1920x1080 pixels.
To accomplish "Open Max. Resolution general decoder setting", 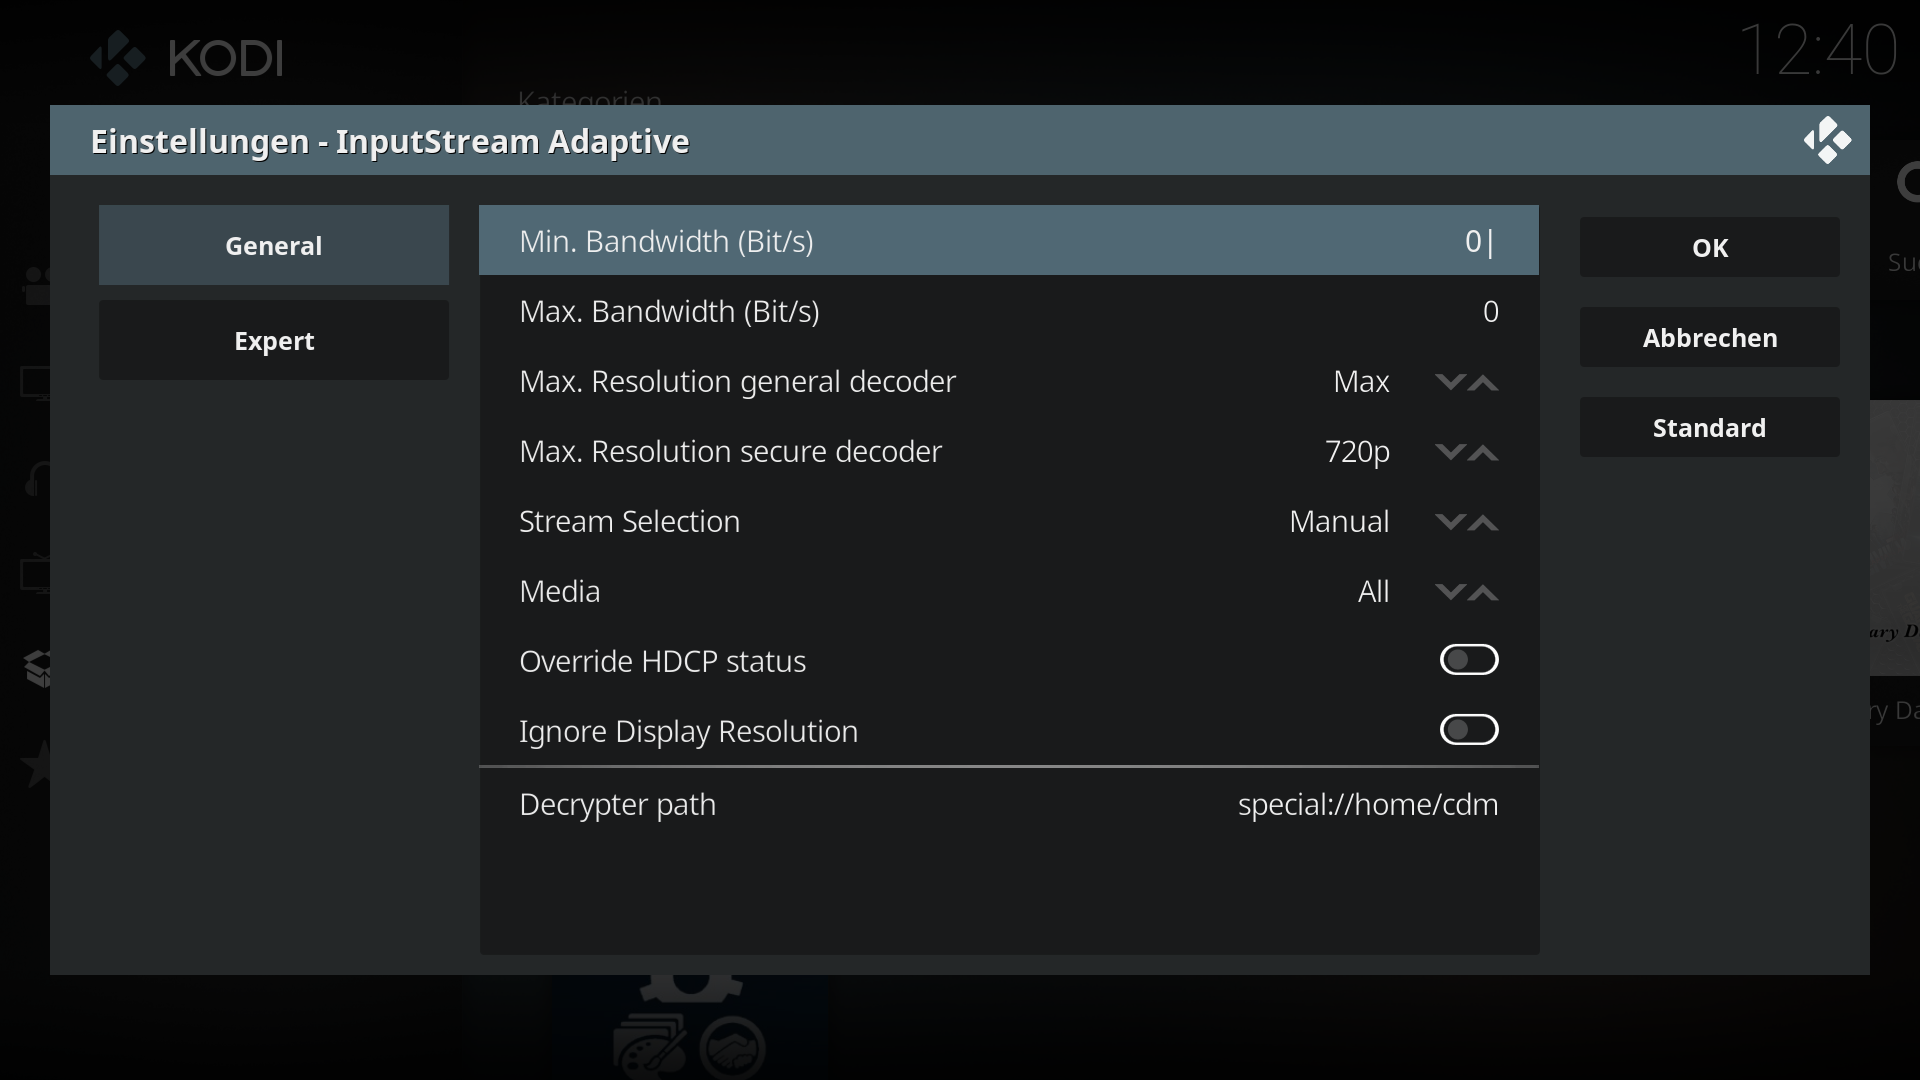I will pos(1009,381).
